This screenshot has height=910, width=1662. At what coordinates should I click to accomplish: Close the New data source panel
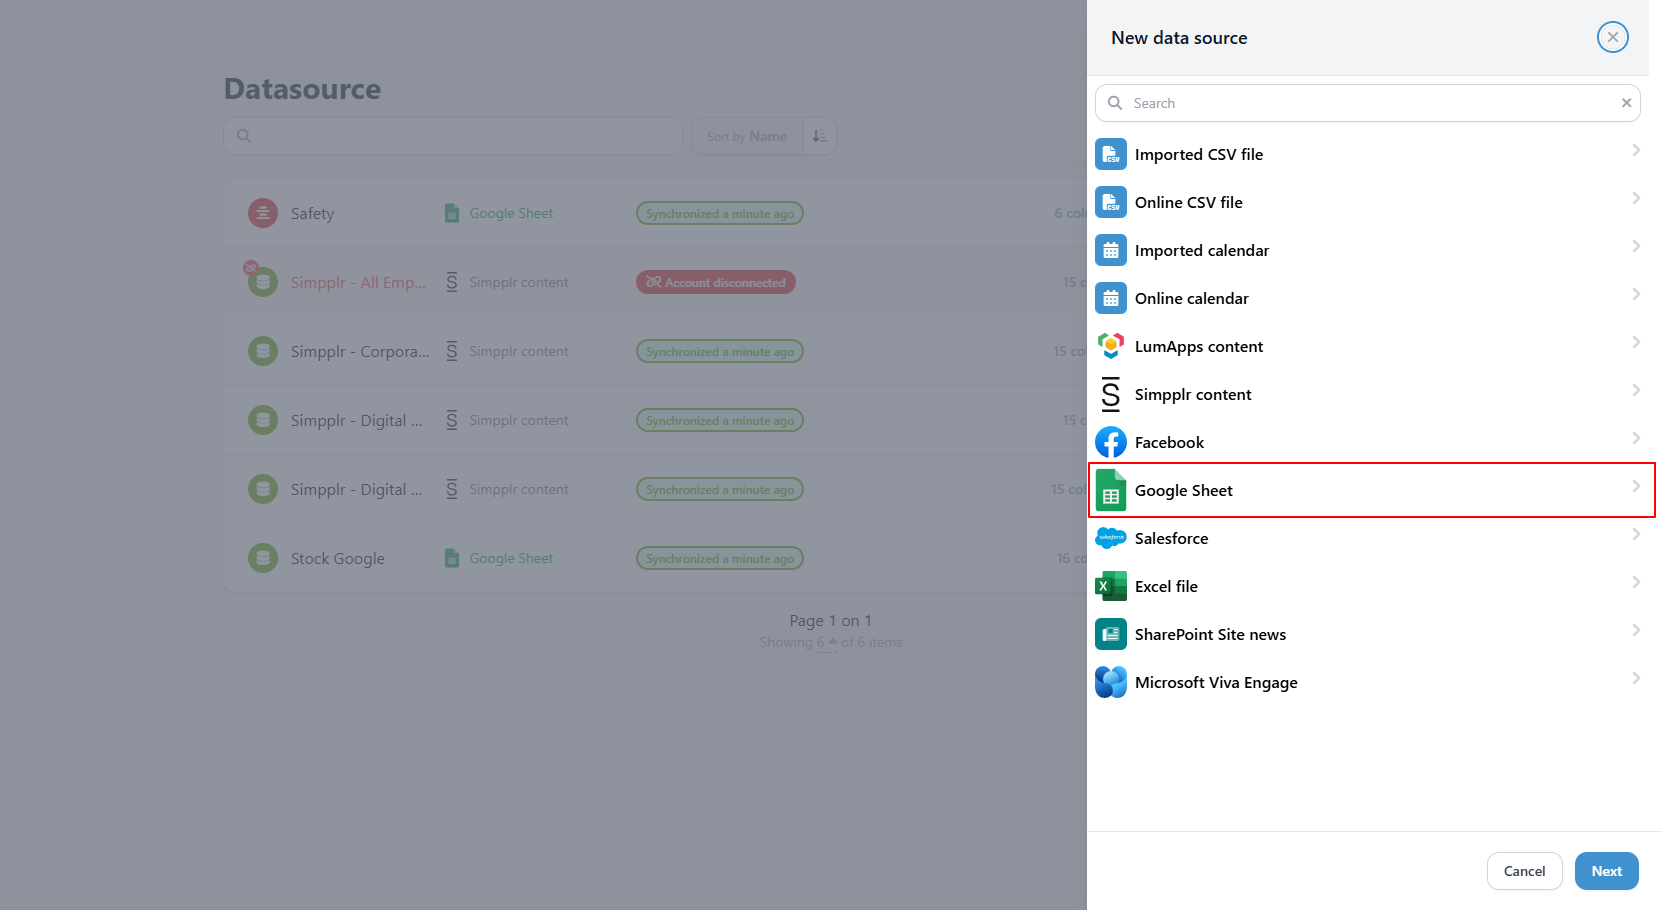[1612, 37]
